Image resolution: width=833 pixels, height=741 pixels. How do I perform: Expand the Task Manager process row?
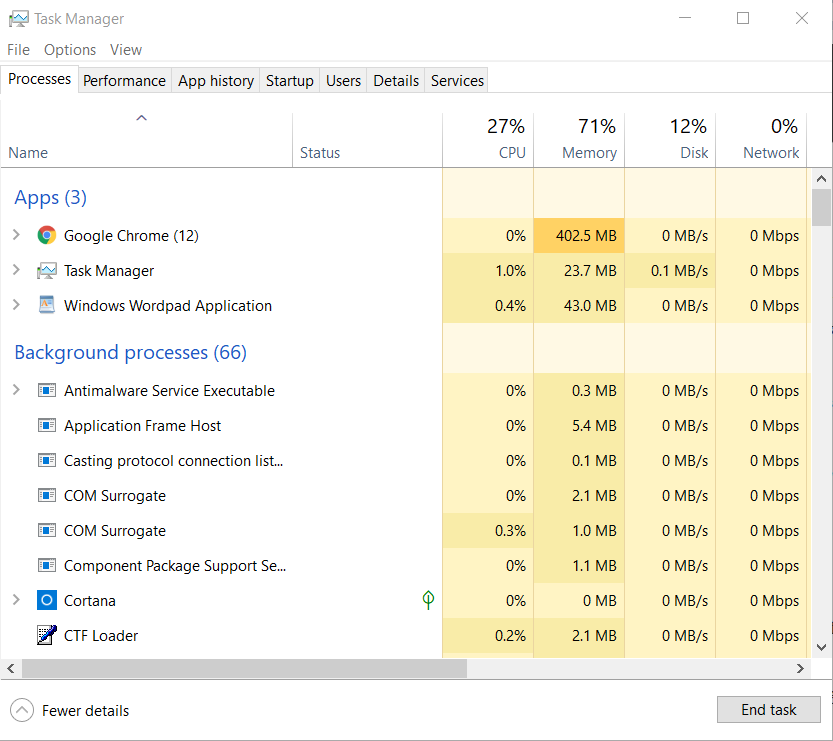click(16, 270)
